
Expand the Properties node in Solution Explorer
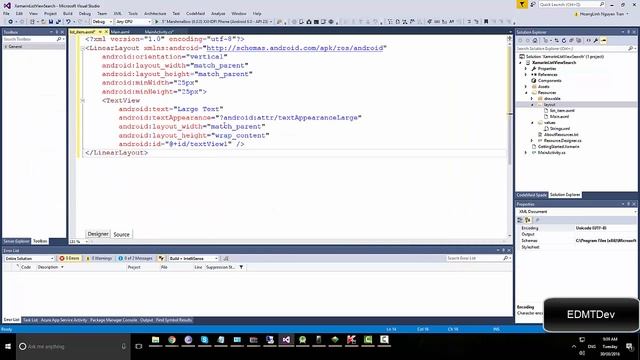click(526, 69)
